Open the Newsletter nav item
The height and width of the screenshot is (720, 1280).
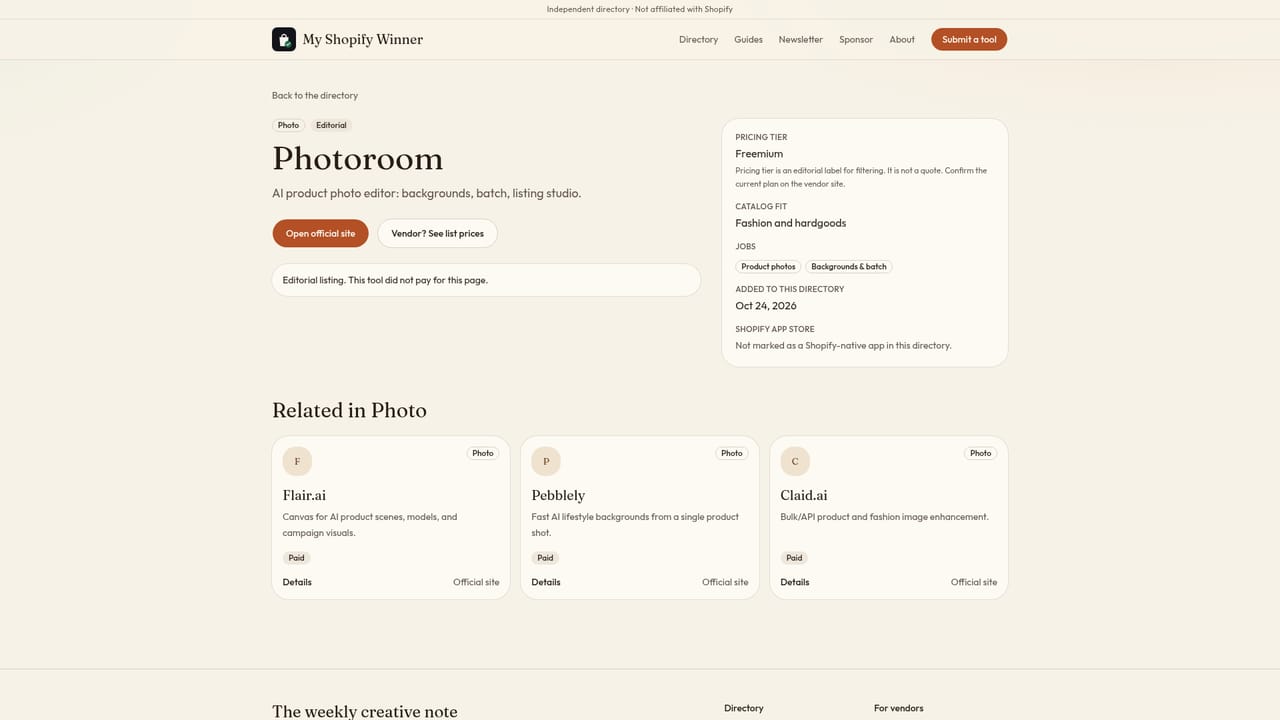click(x=801, y=40)
